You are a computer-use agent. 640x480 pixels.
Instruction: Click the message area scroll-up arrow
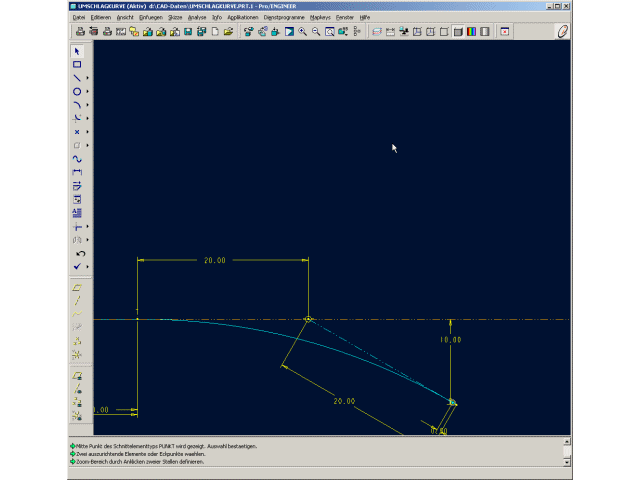click(567, 442)
